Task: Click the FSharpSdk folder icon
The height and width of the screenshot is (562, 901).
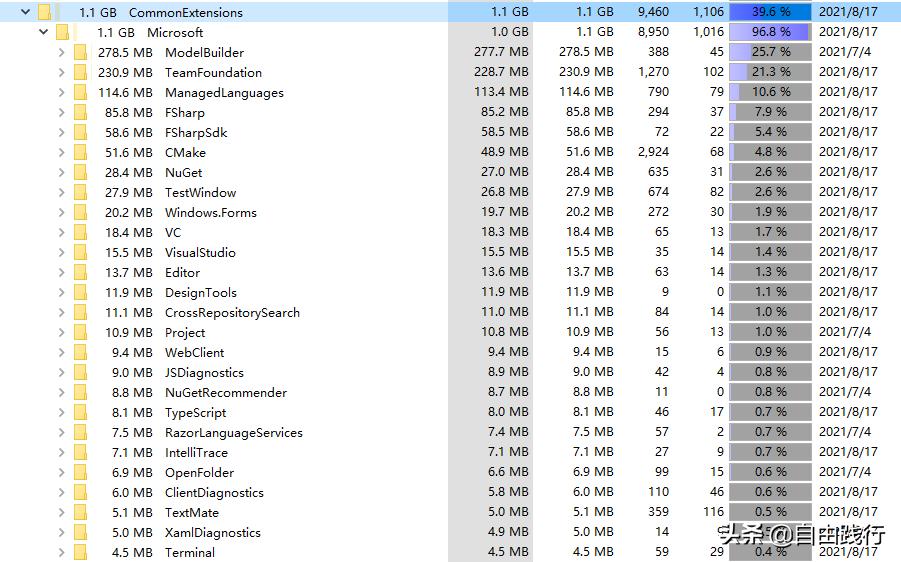Action: point(80,132)
